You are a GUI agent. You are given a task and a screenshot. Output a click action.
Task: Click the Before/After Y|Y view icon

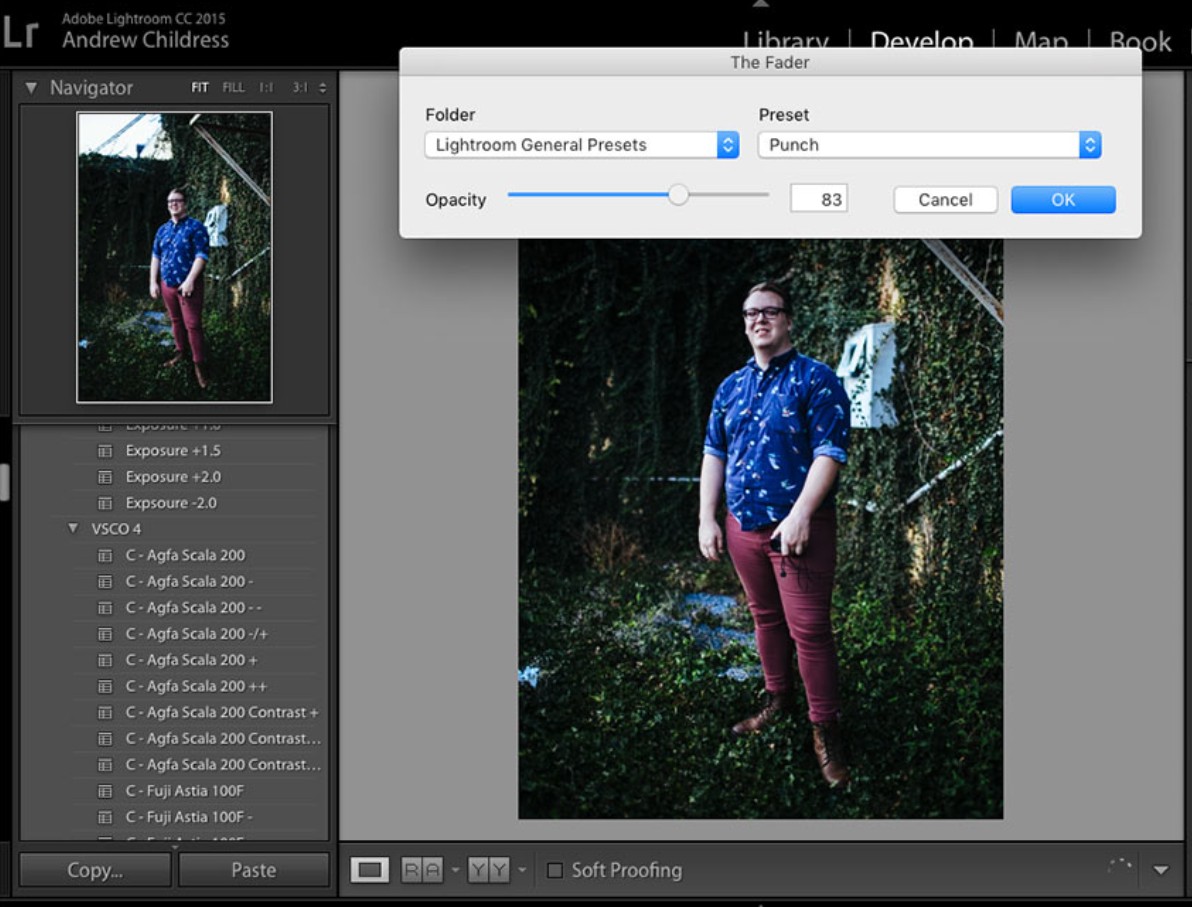(488, 870)
